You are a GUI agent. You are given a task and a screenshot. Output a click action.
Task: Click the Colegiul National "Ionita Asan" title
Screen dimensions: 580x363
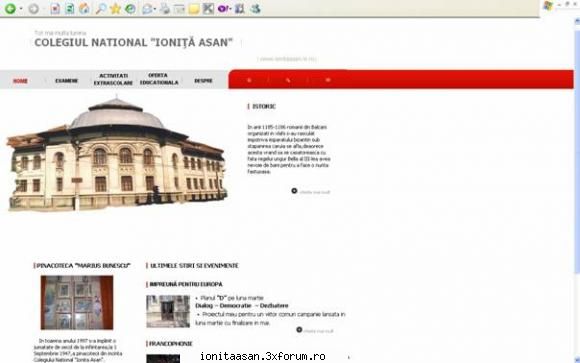point(134,43)
